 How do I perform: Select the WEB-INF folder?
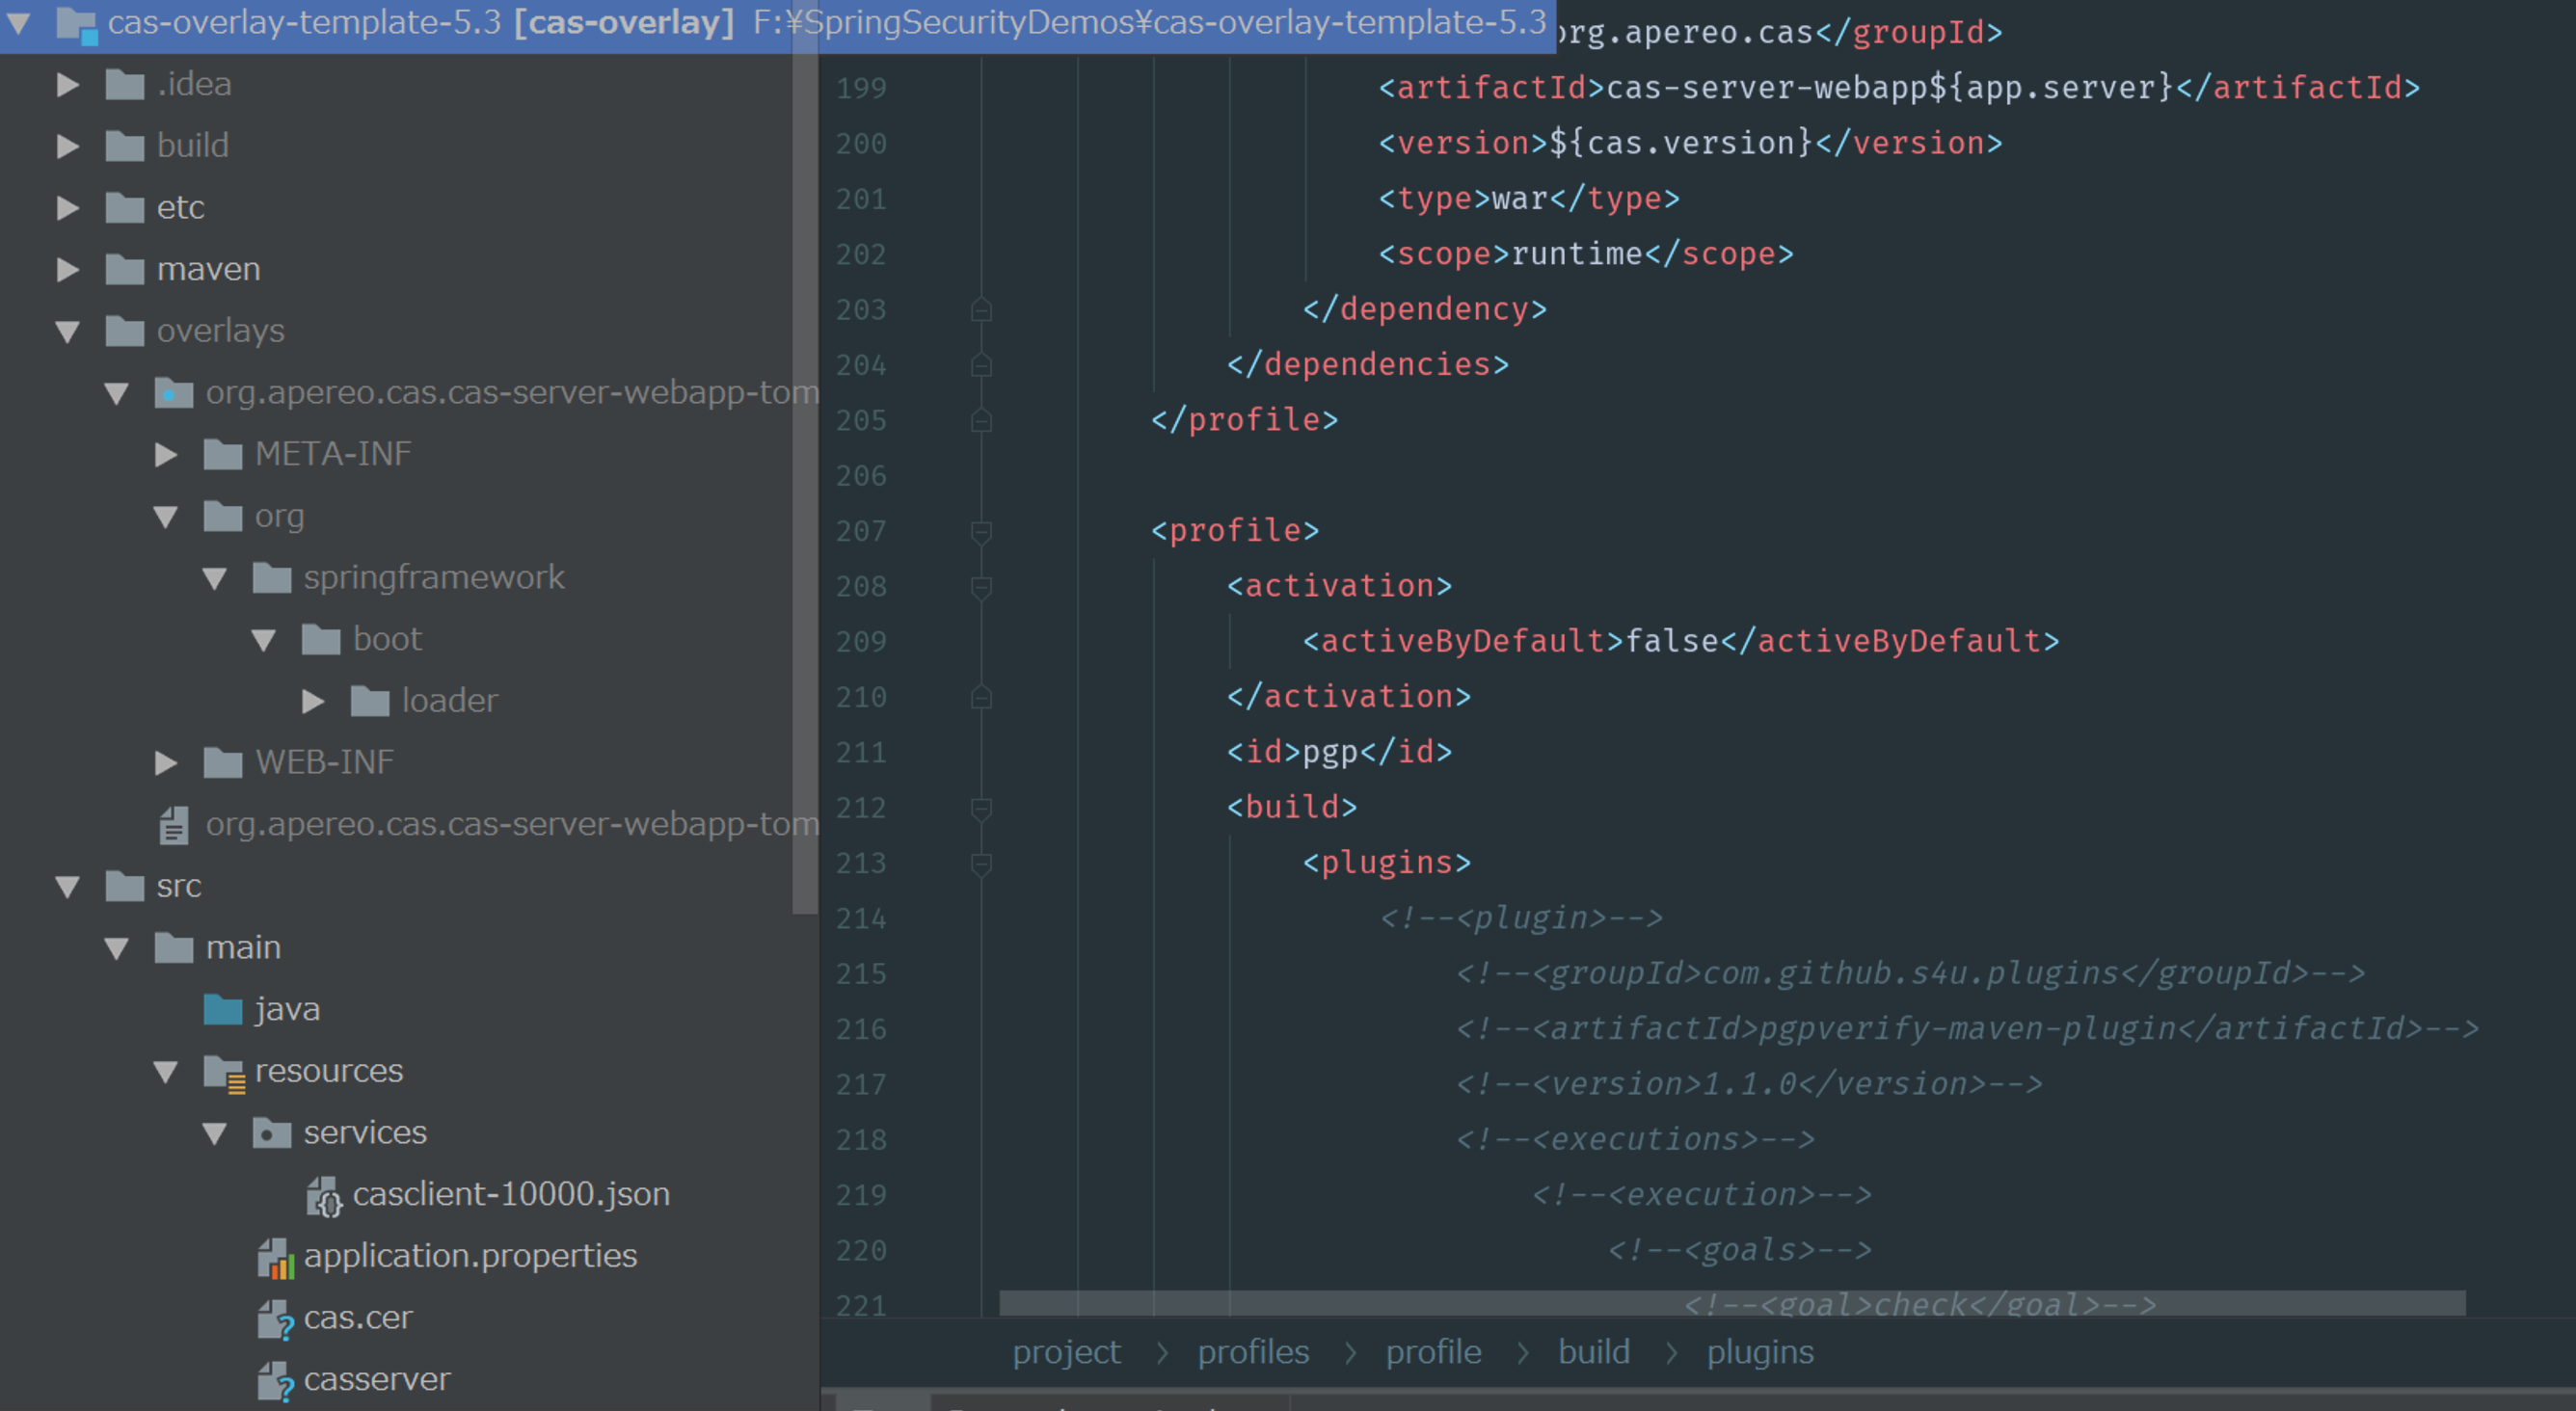coord(324,763)
